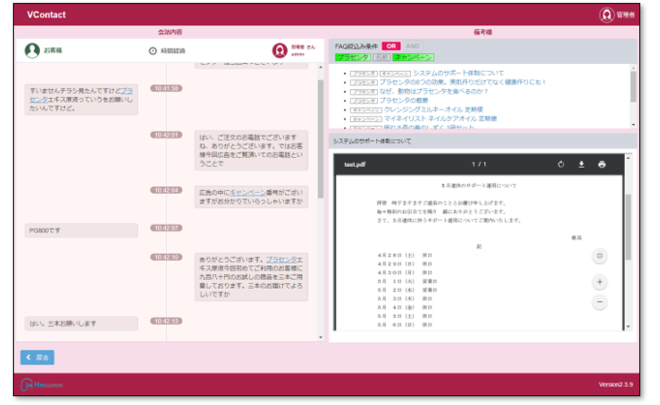Screen dimensions: 660x405
Task: Download the test.pdf file
Action: click(581, 164)
